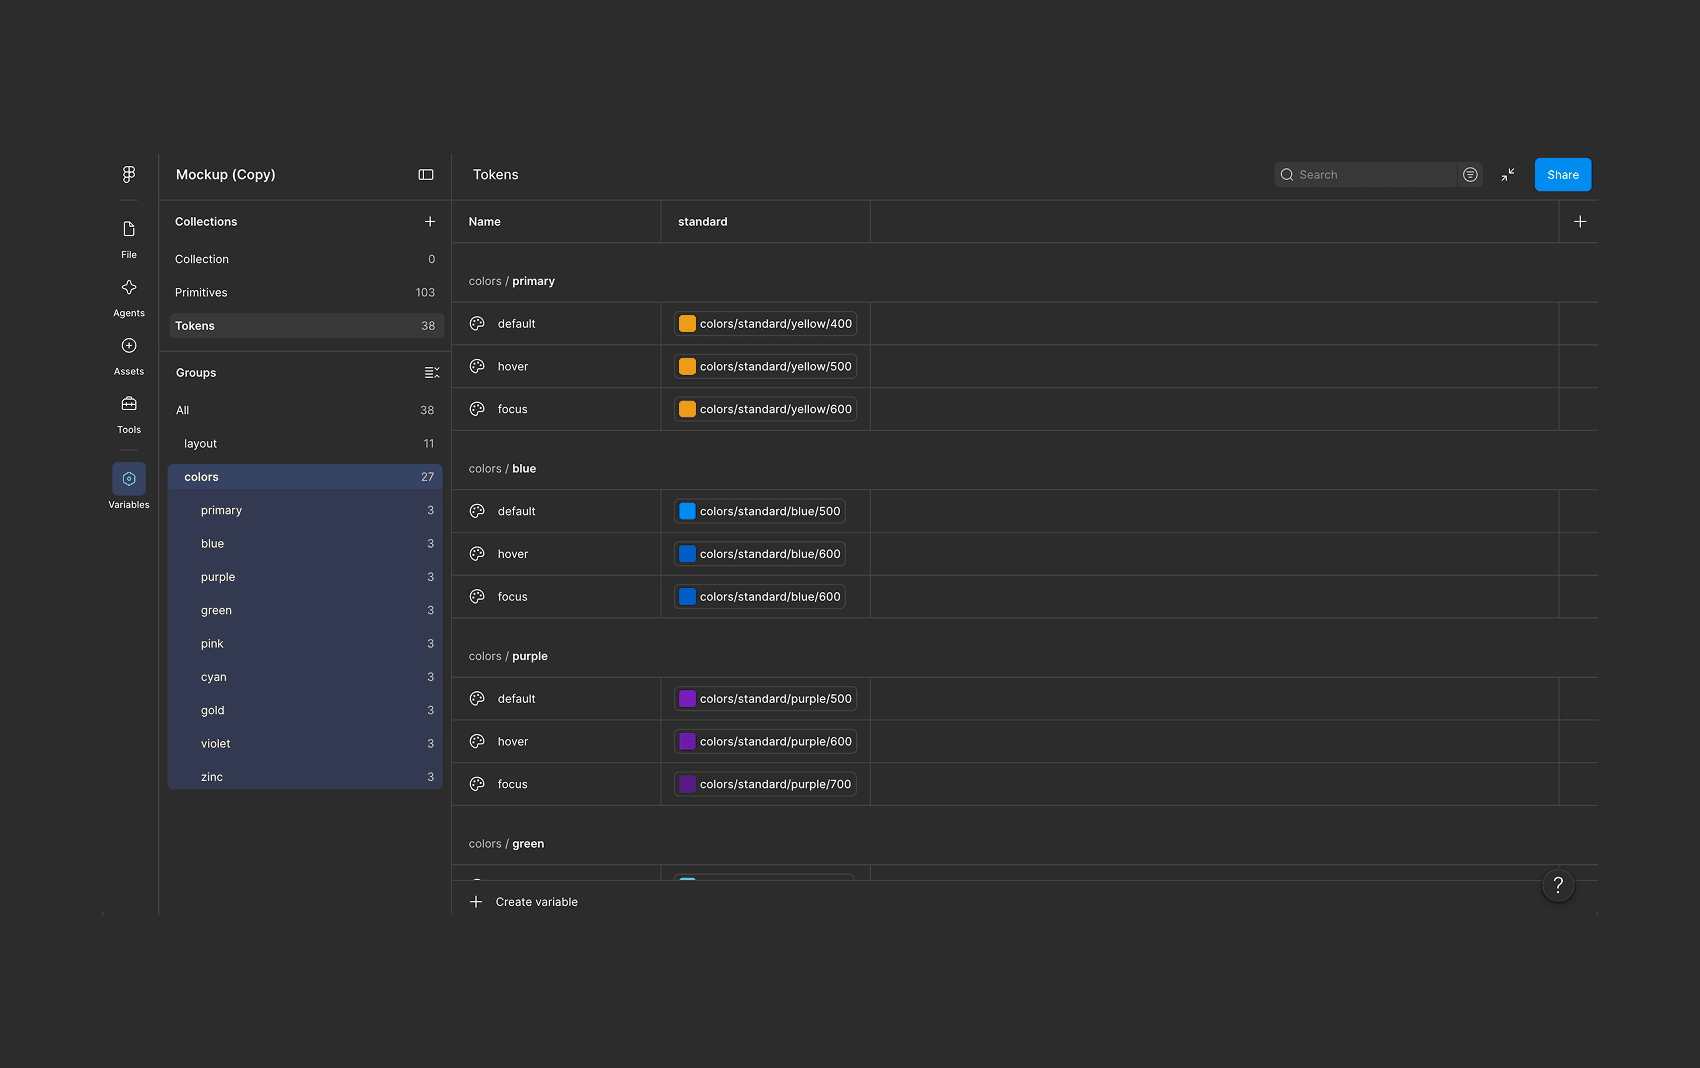1700x1068 pixels.
Task: Select the violet subgroup
Action: 305,743
